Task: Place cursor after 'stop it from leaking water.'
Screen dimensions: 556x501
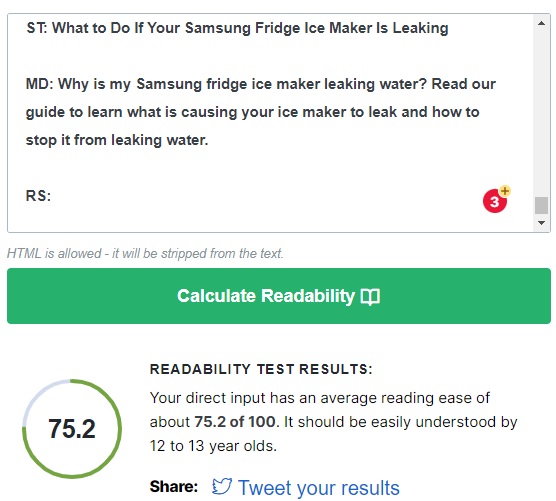Action: (x=208, y=140)
